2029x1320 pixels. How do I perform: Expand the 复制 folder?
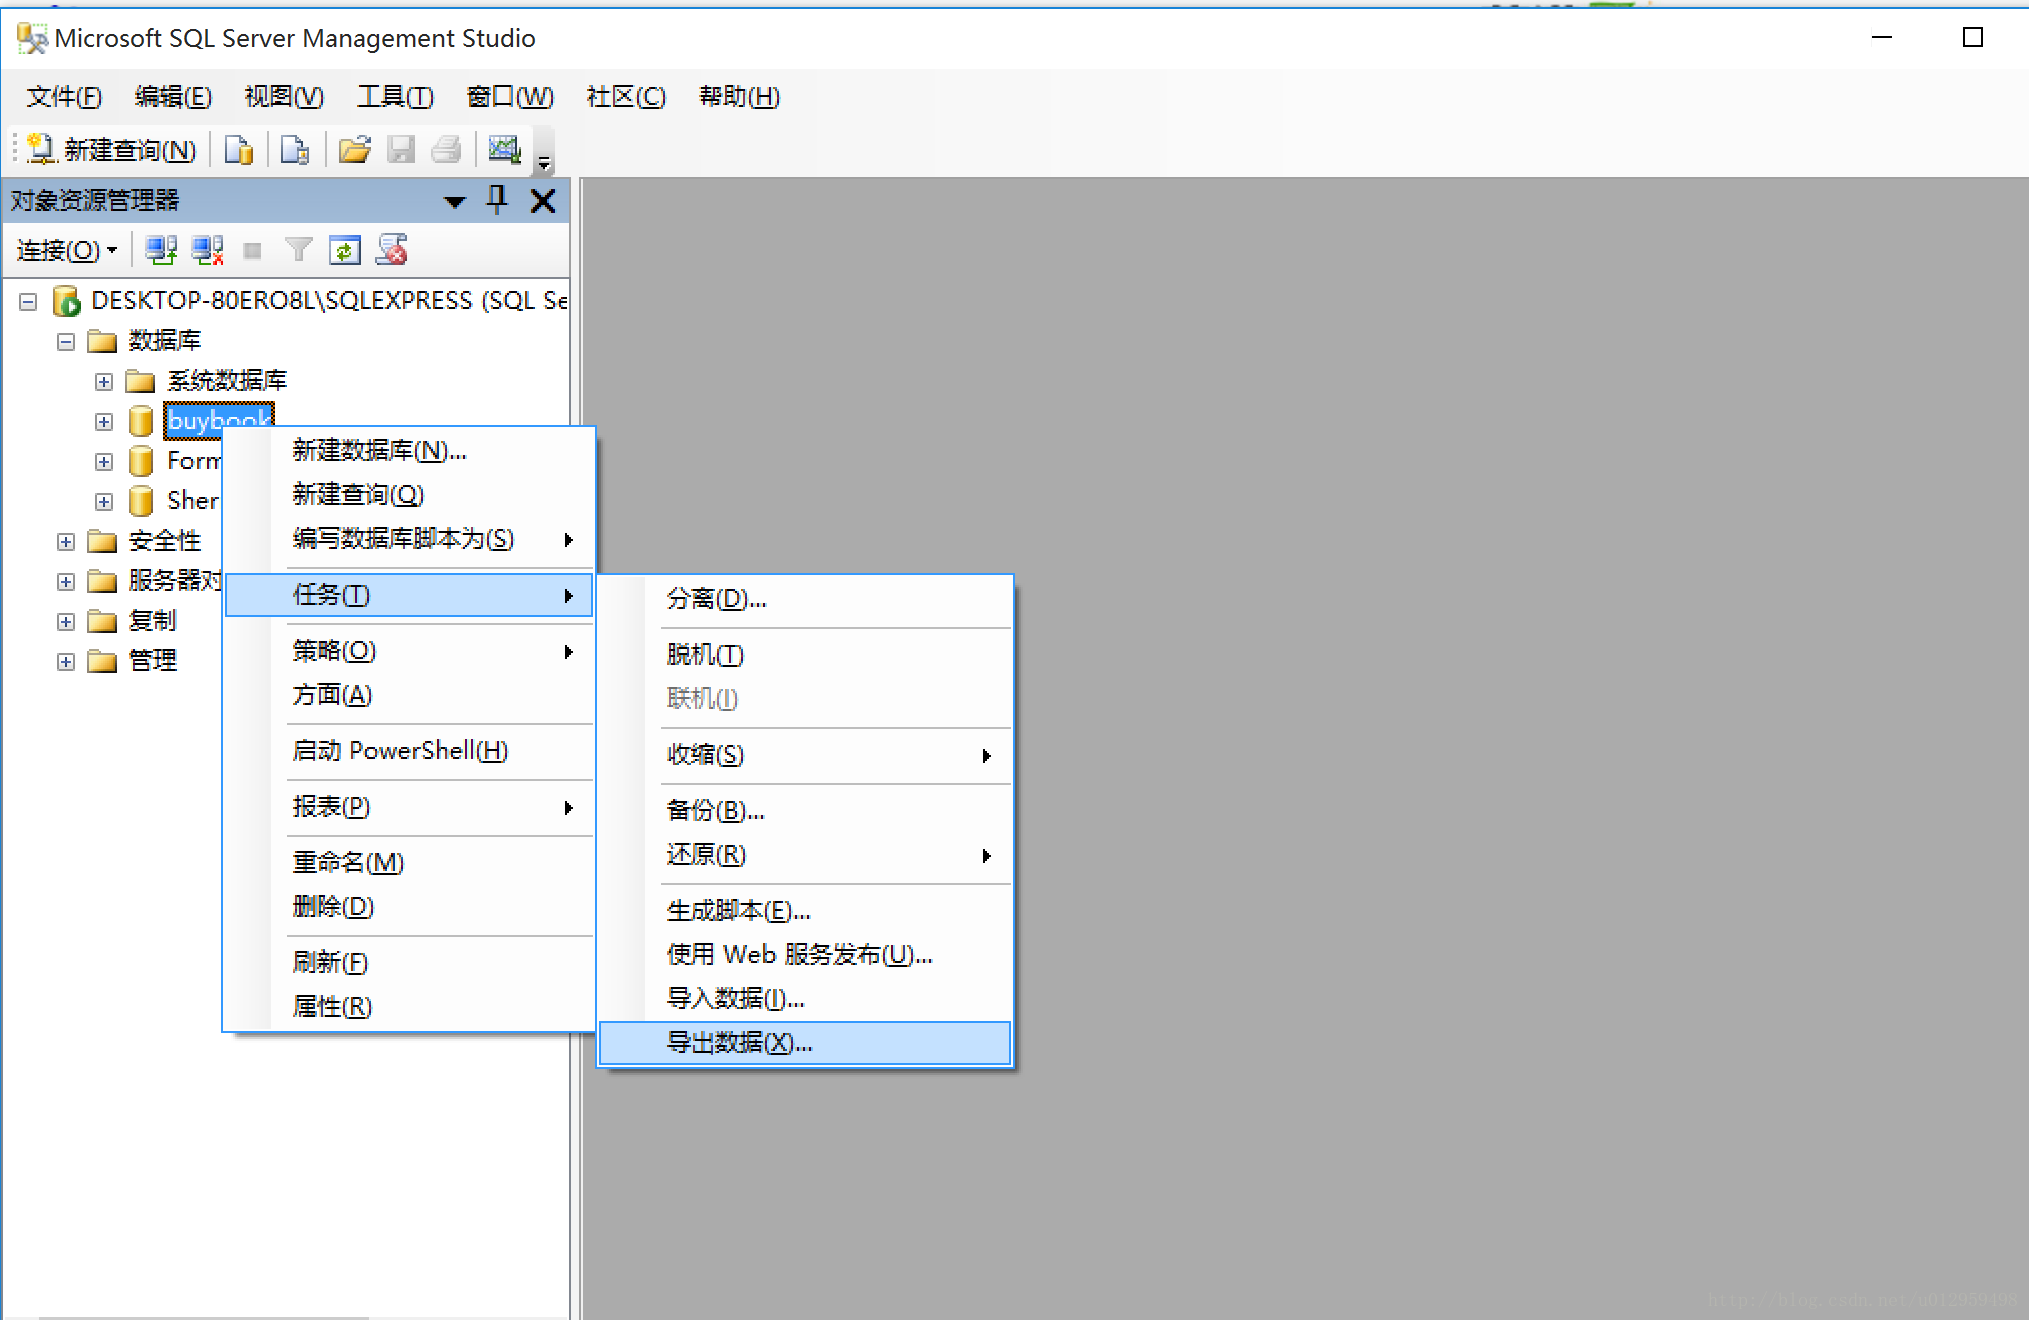click(66, 622)
